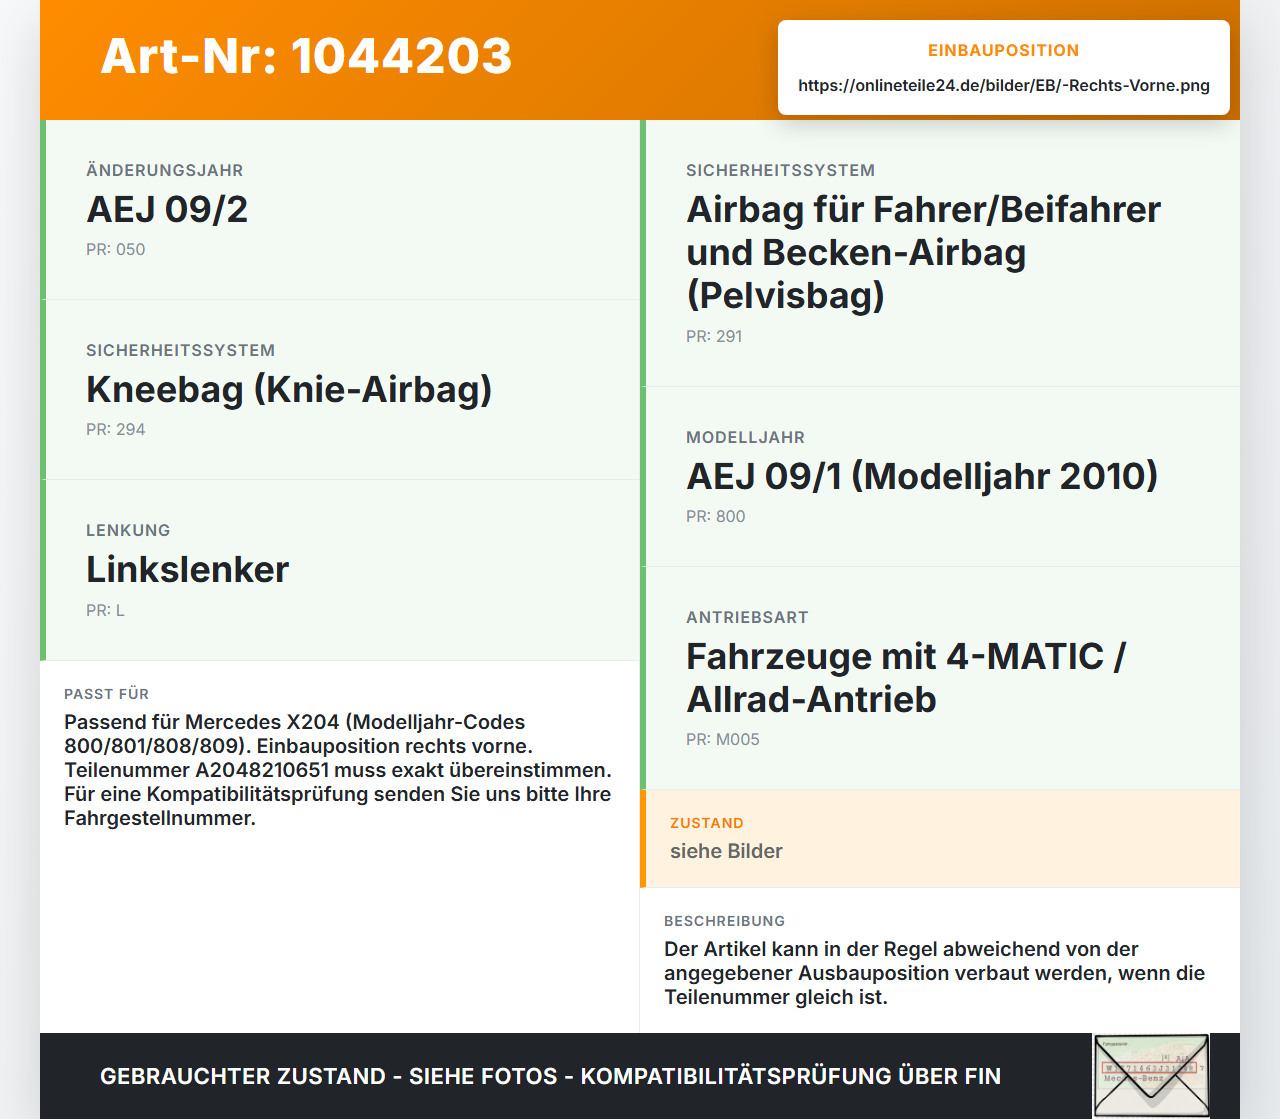Select the Linkslenker value
The width and height of the screenshot is (1280, 1120).
pyautogui.click(x=187, y=569)
